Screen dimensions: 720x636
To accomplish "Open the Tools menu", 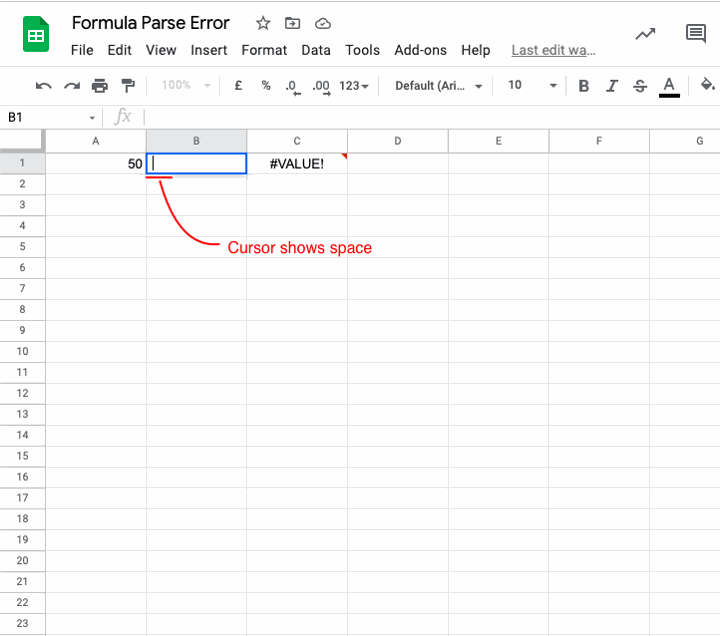I will 363,50.
